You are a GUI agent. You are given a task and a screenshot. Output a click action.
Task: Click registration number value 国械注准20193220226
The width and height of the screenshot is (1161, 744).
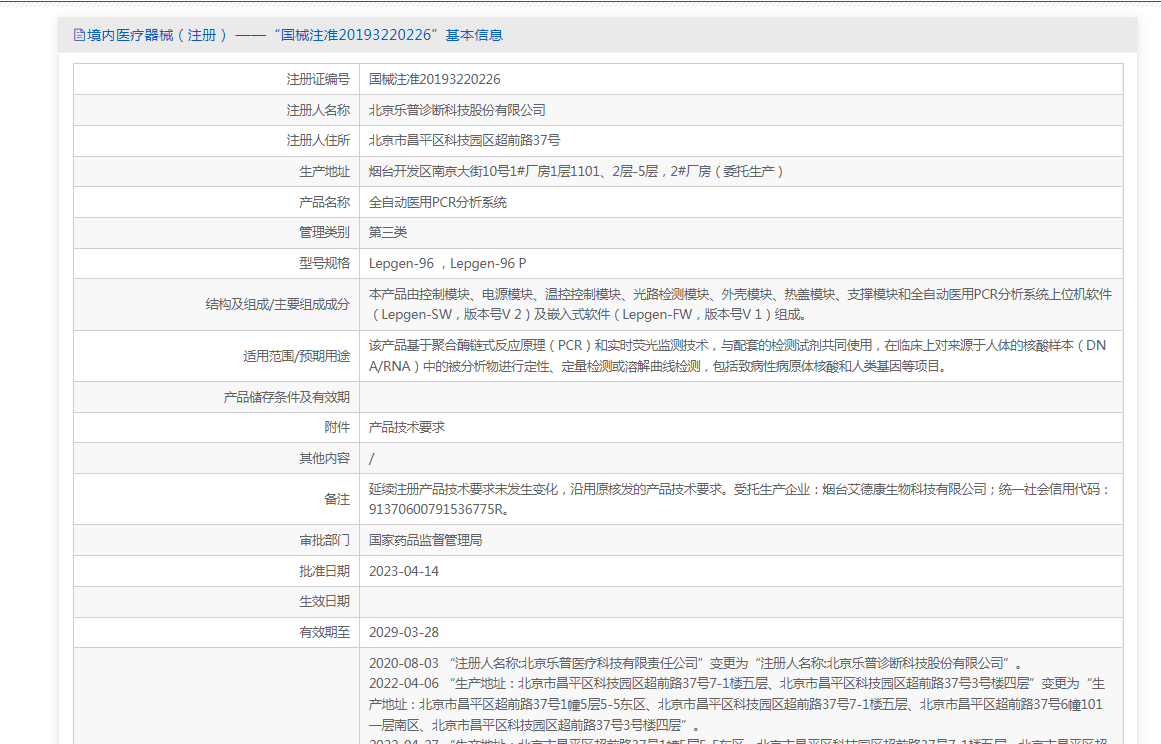click(x=434, y=79)
